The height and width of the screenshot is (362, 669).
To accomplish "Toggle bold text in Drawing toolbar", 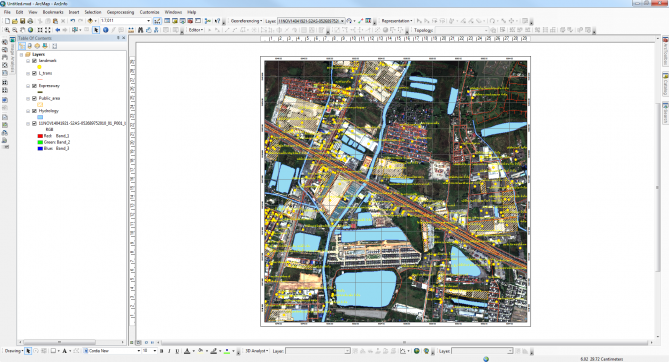I will point(161,351).
